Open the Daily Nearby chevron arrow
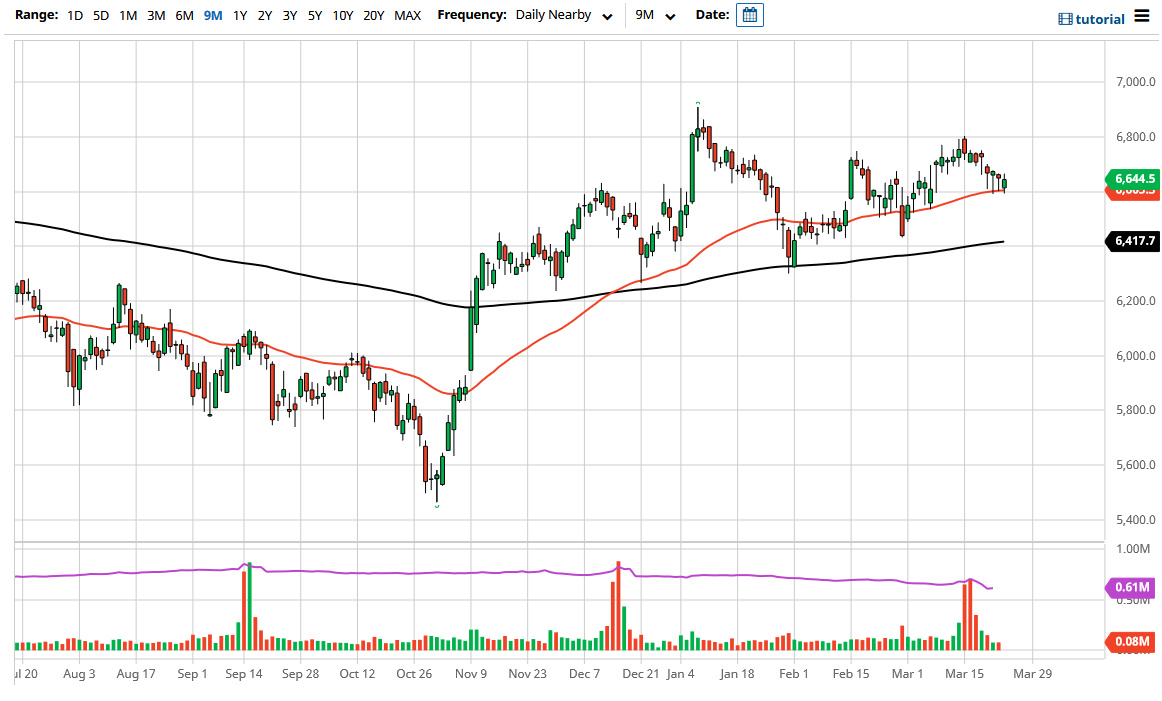This screenshot has width=1162, height=701. 607,16
